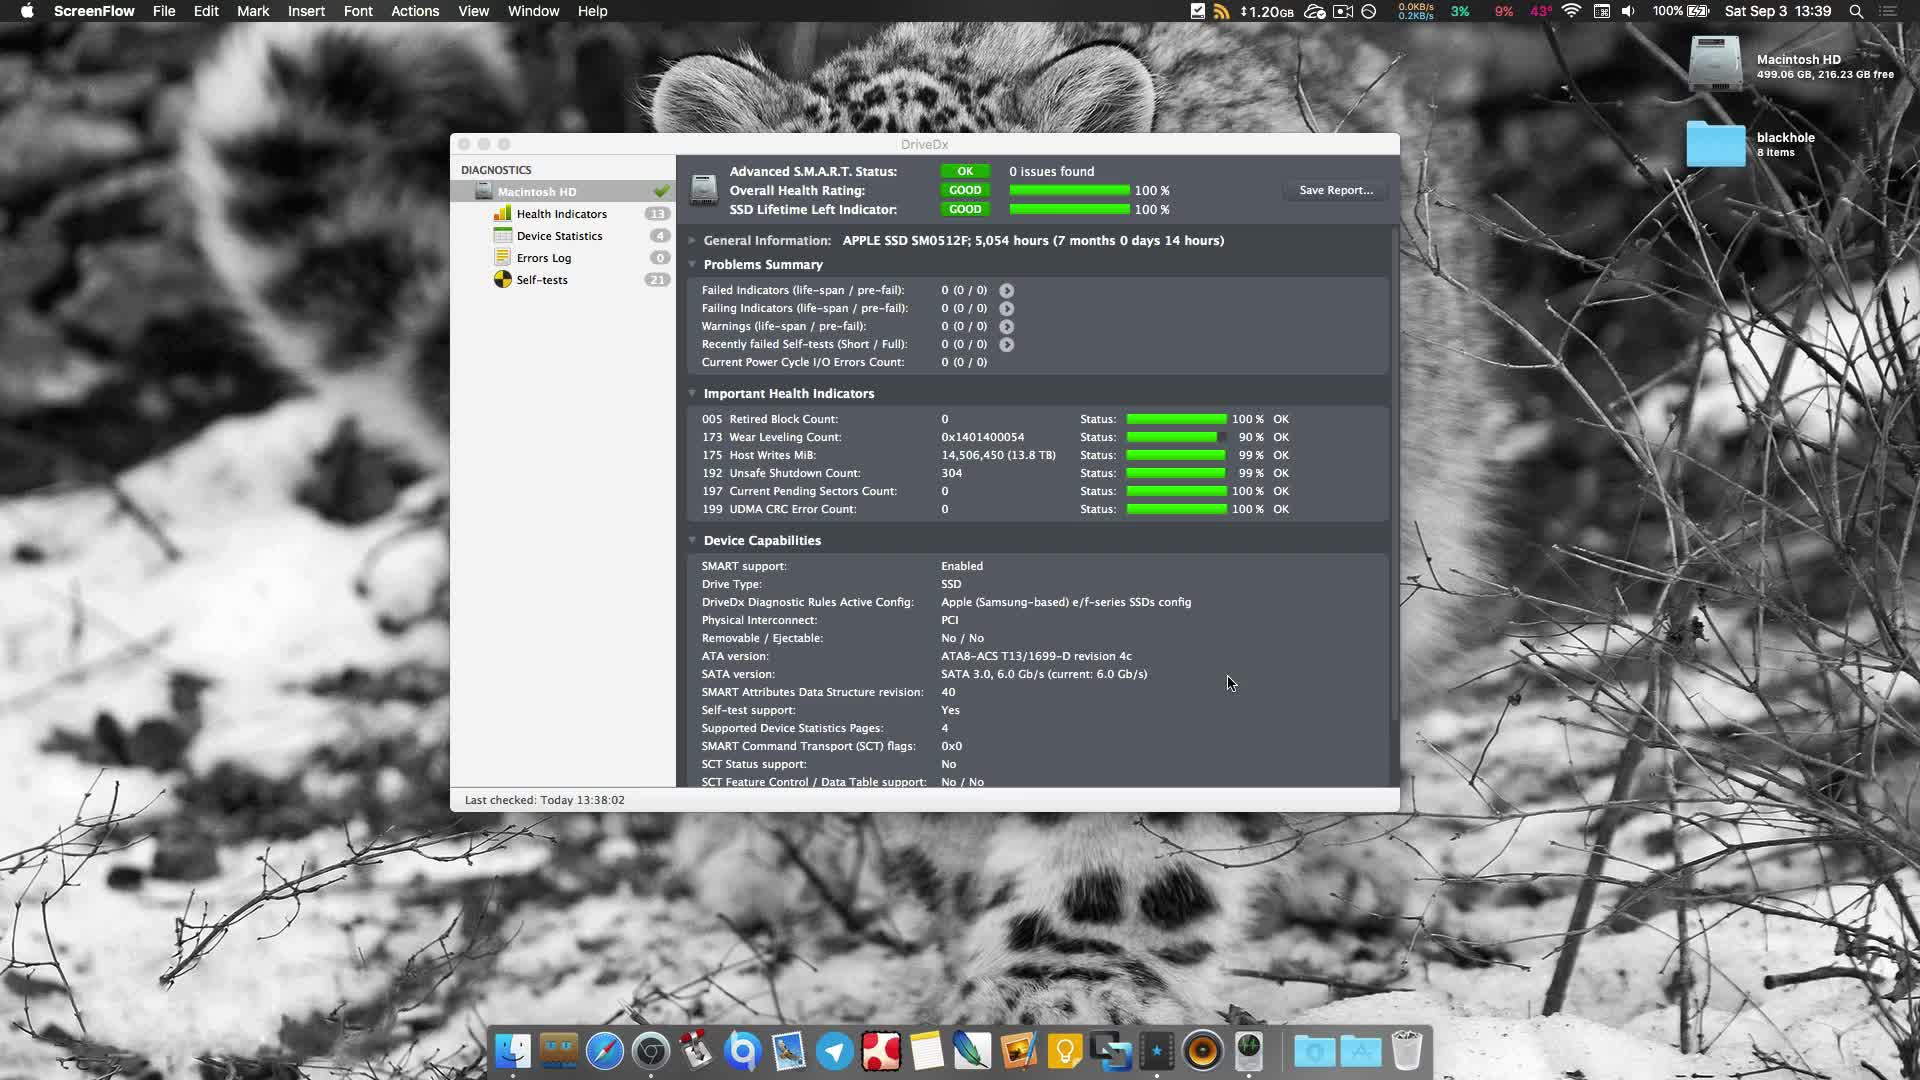Screen dimensions: 1920x1080
Task: Click the Retired Block Count indicator row
Action: click(x=1038, y=419)
